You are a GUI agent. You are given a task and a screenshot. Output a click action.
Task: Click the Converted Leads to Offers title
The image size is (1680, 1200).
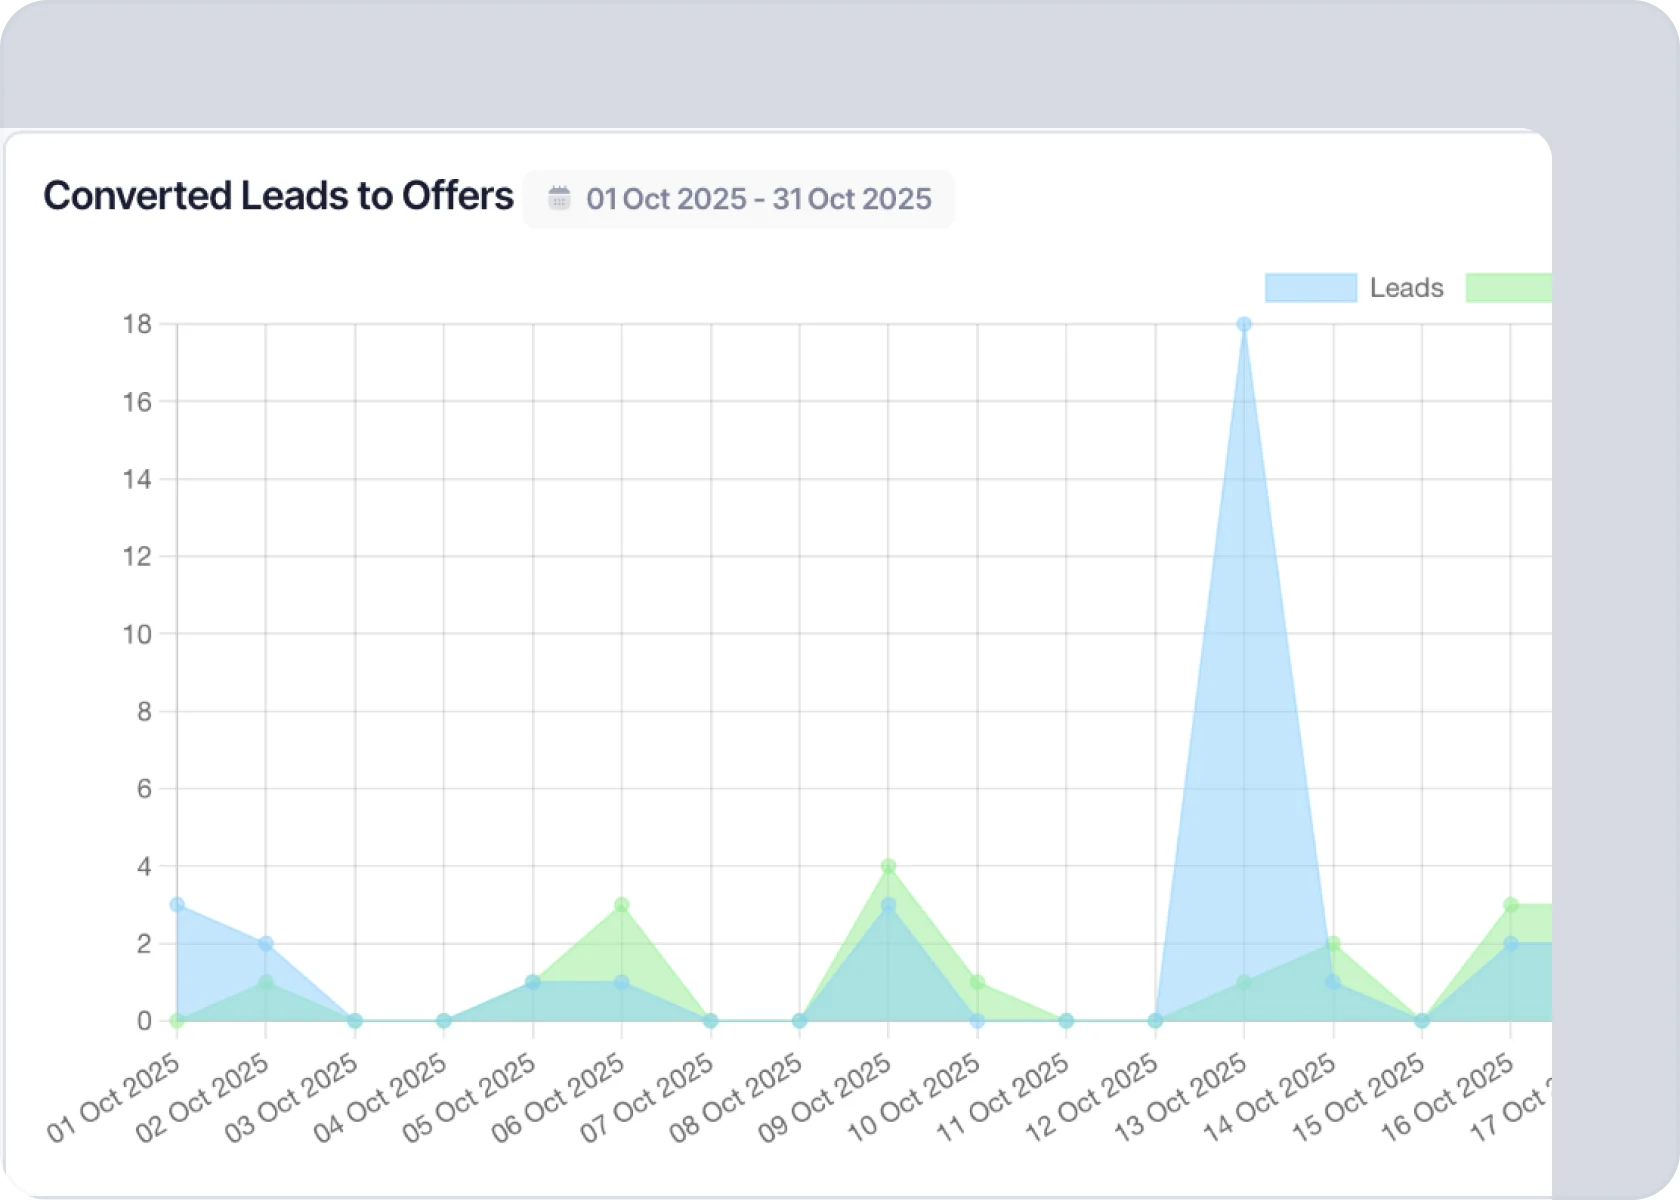(278, 196)
